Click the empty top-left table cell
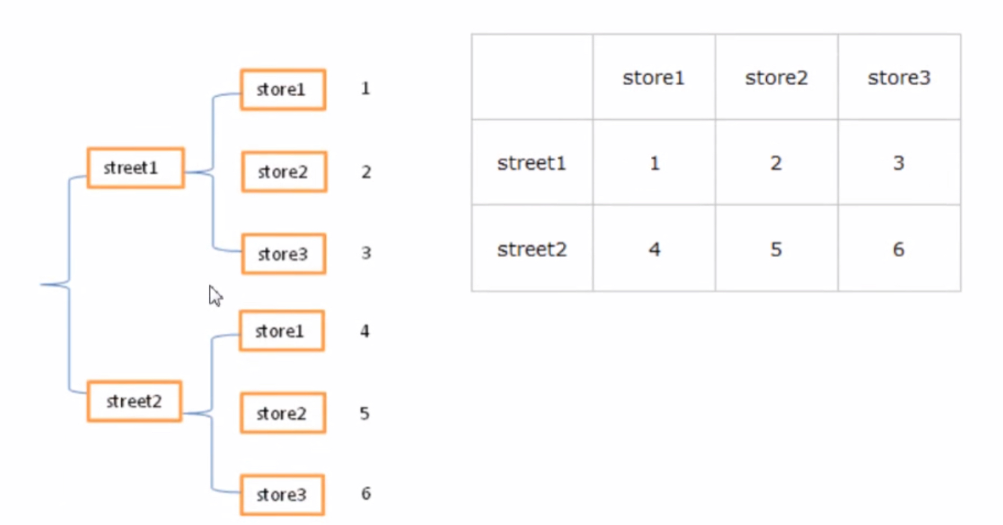Viewport: 1003px width, 525px height. pos(532,77)
